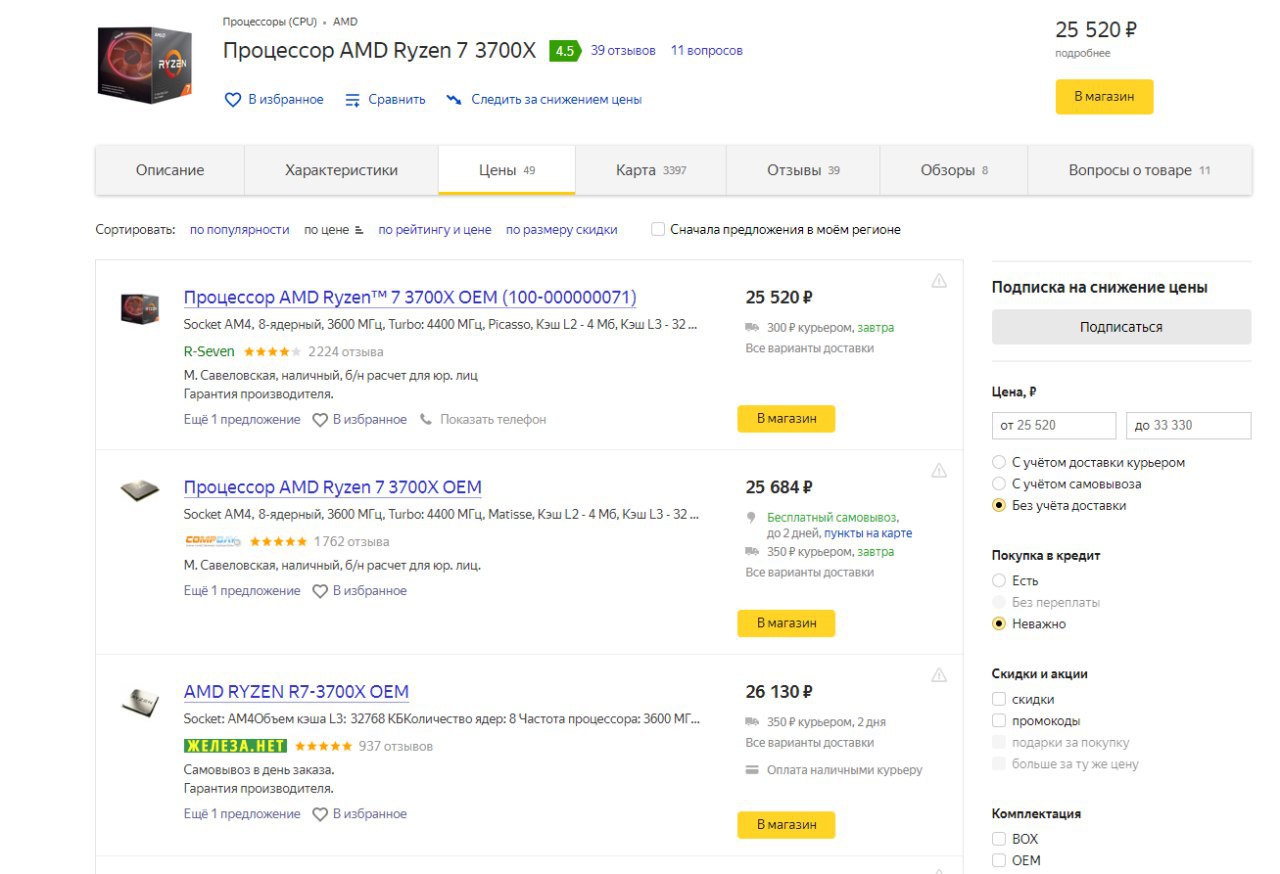Click 'подробнее' under top price
Image resolution: width=1280 pixels, height=874 pixels.
pos(1083,54)
